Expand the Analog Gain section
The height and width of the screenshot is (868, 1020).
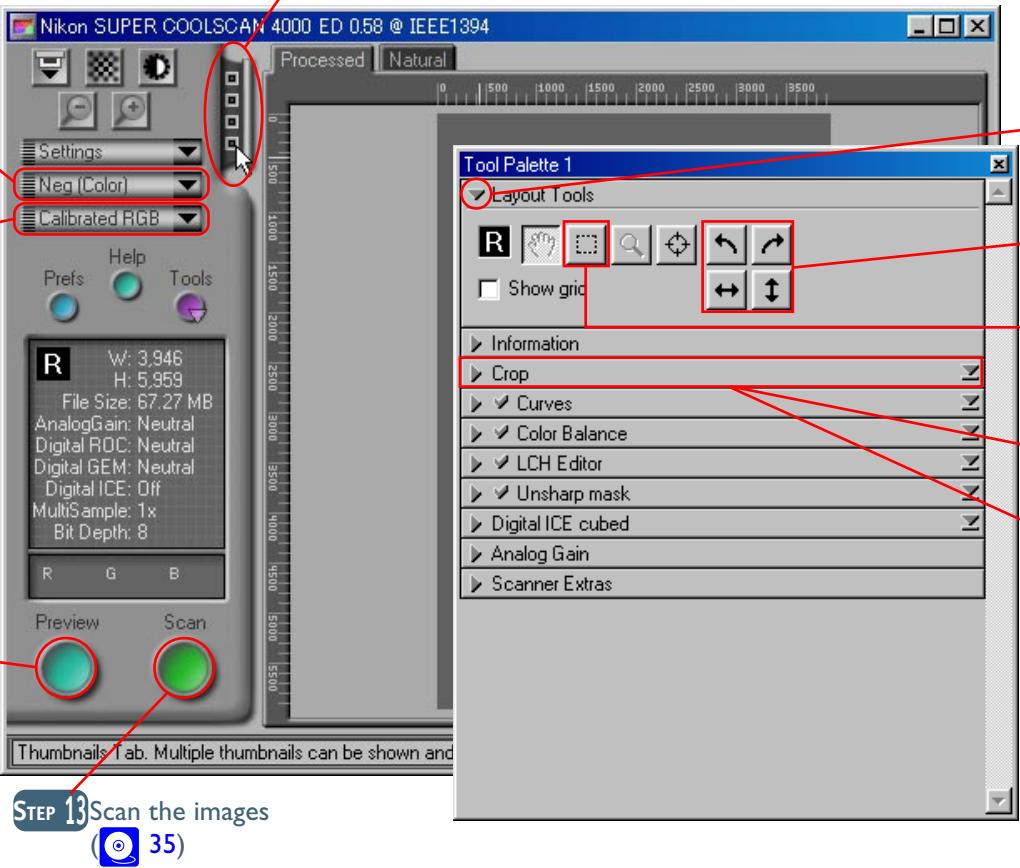[x=476, y=554]
